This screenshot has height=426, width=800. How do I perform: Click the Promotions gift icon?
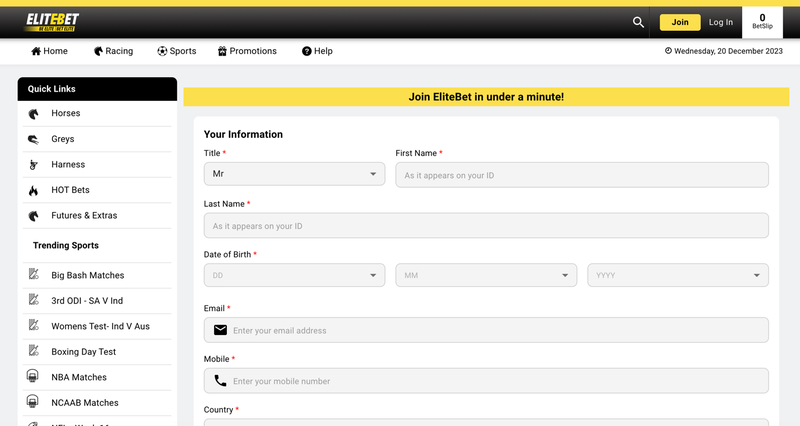point(222,51)
